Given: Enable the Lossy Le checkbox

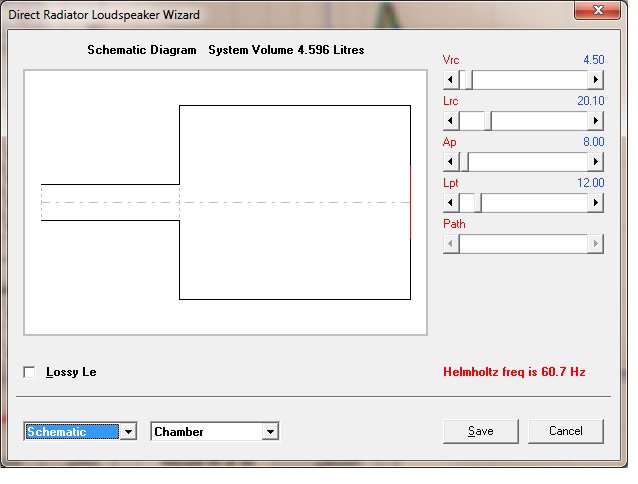Looking at the screenshot, I should (x=29, y=372).
